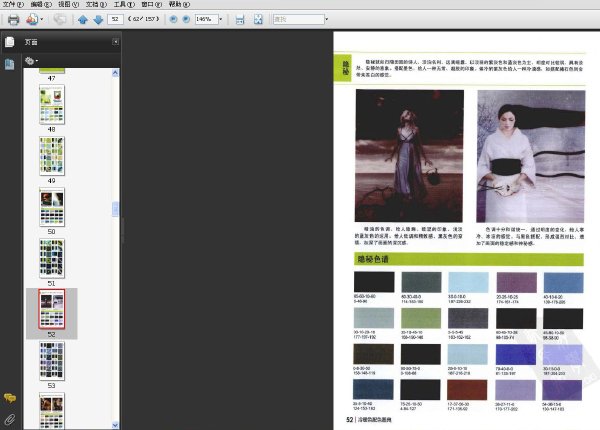Image resolution: width=600 pixels, height=430 pixels.
Task: Collapse the 页面 pages panel
Action: tap(115, 42)
